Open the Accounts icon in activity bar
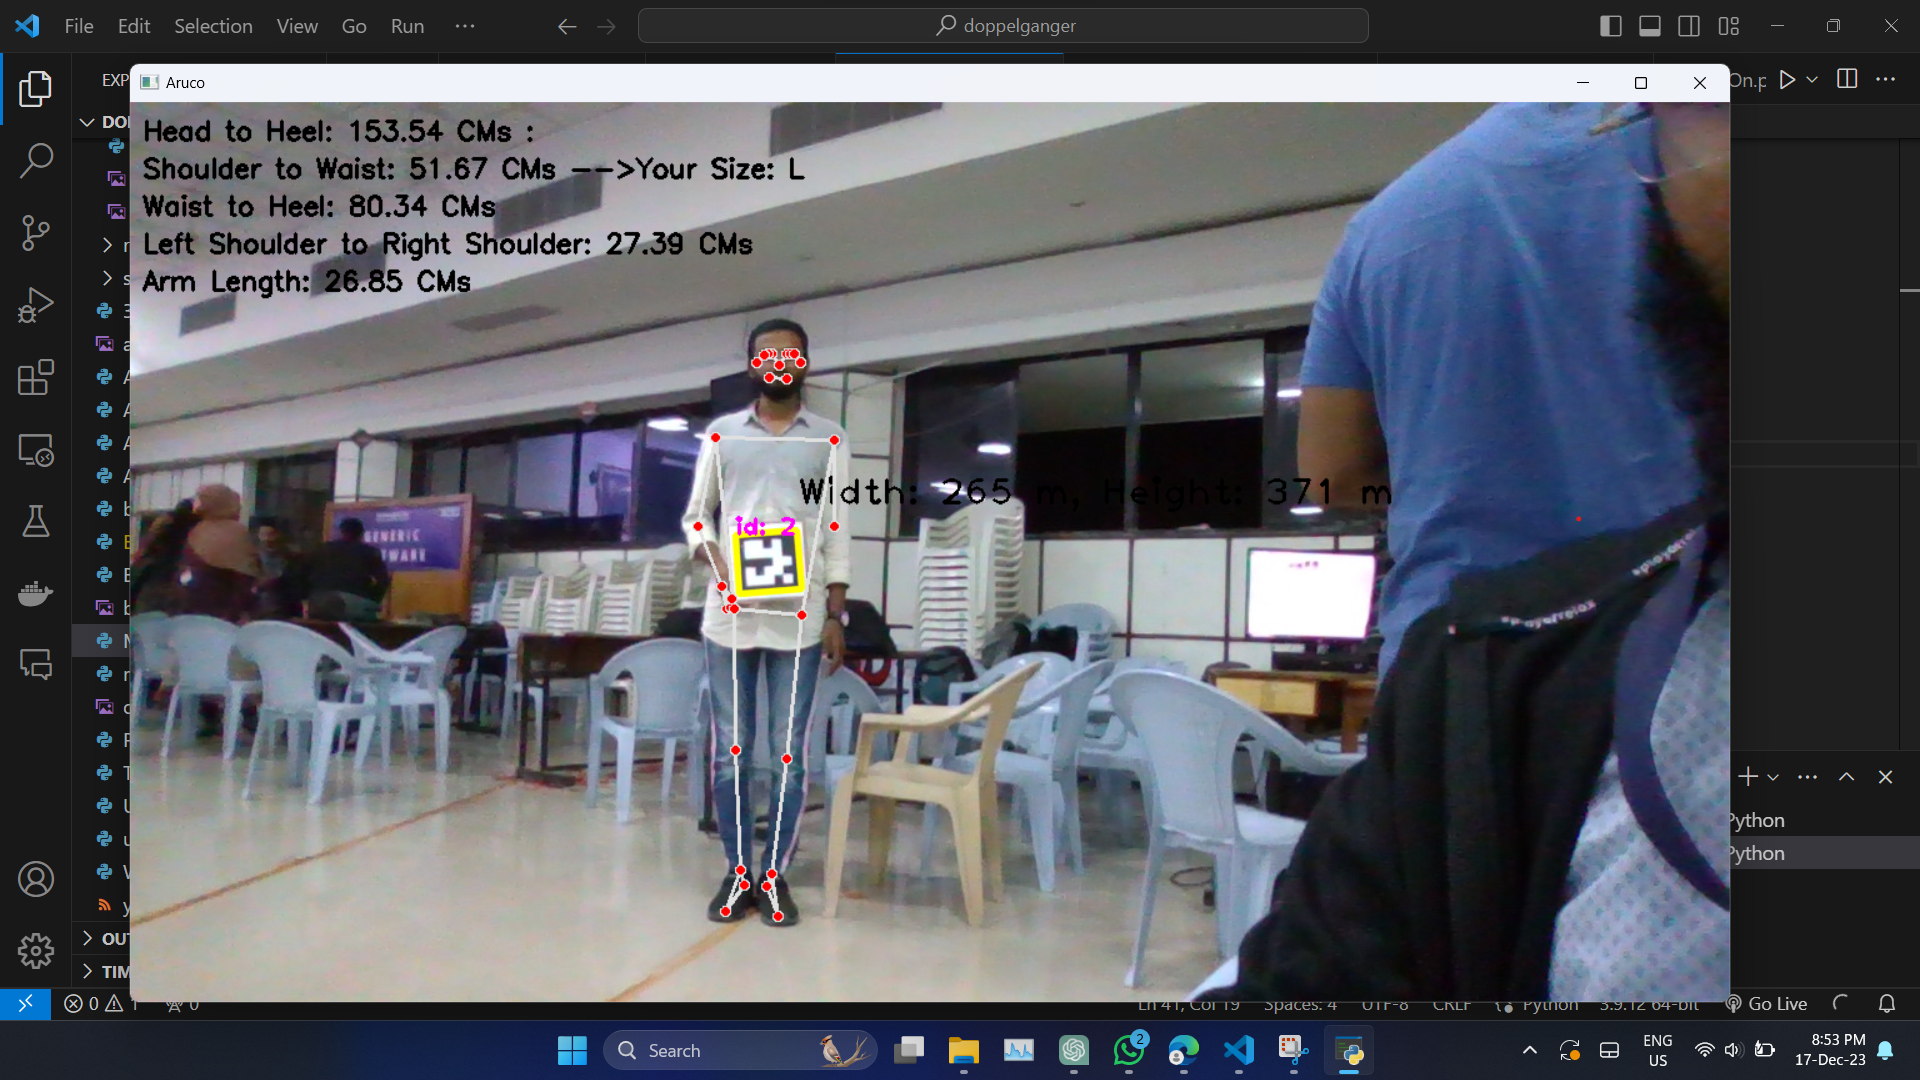 click(36, 879)
